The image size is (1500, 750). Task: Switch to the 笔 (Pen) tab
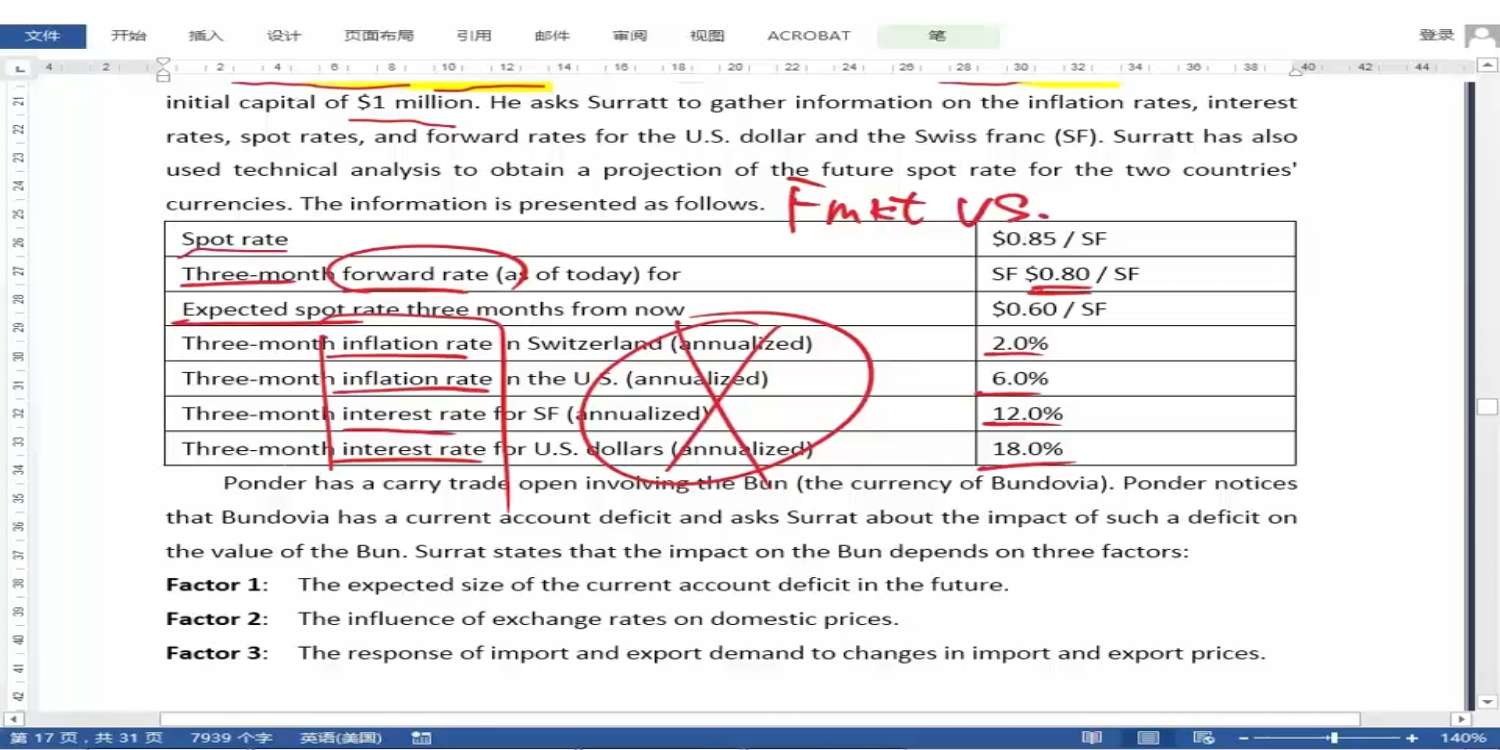938,36
